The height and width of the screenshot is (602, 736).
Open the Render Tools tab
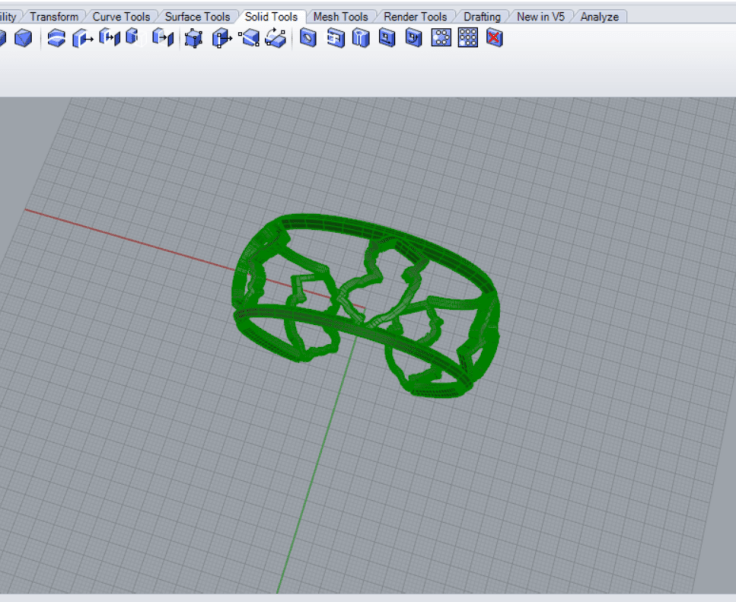(415, 17)
